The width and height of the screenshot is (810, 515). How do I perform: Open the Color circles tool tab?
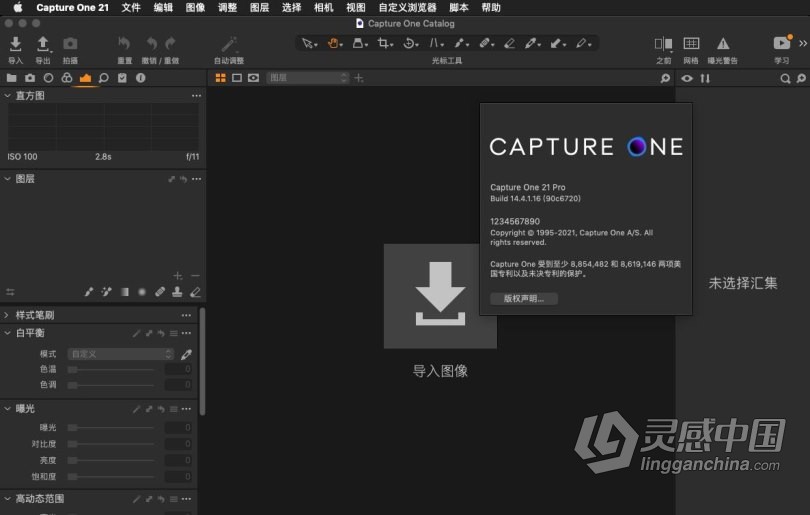67,78
